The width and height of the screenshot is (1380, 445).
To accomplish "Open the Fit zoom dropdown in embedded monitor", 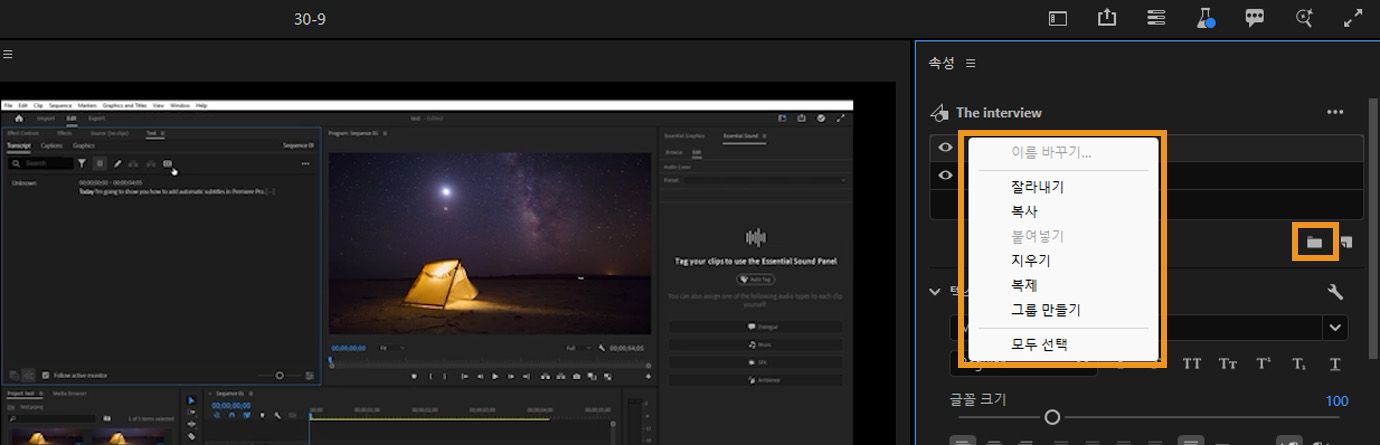I will click(x=392, y=348).
